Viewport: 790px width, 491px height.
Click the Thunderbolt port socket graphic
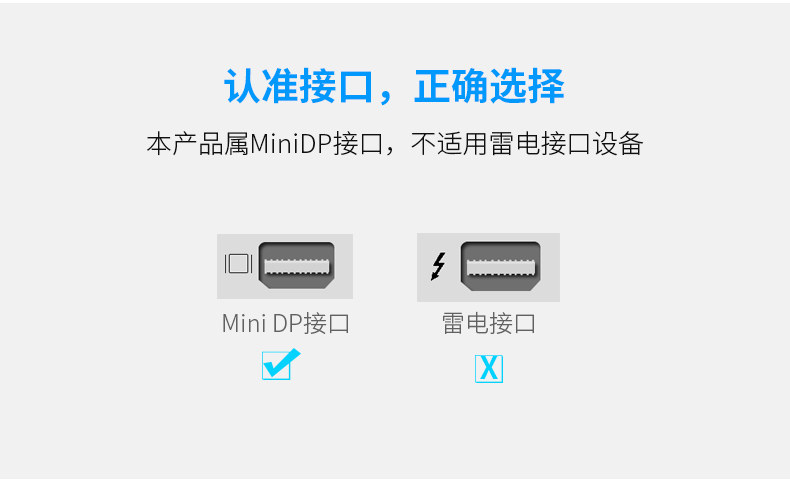point(501,266)
